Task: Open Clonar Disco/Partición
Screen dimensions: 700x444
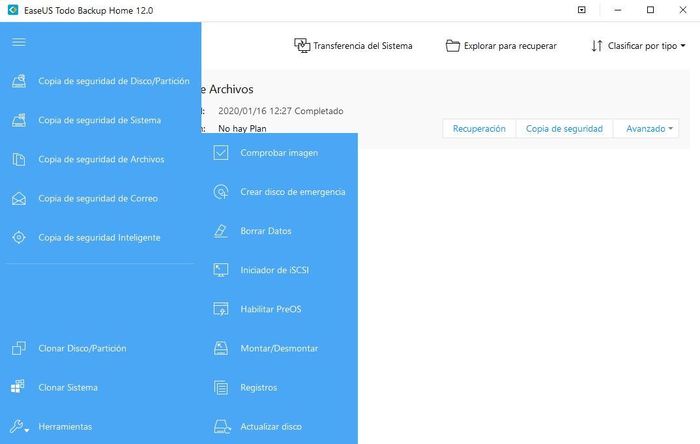Action: [82, 348]
